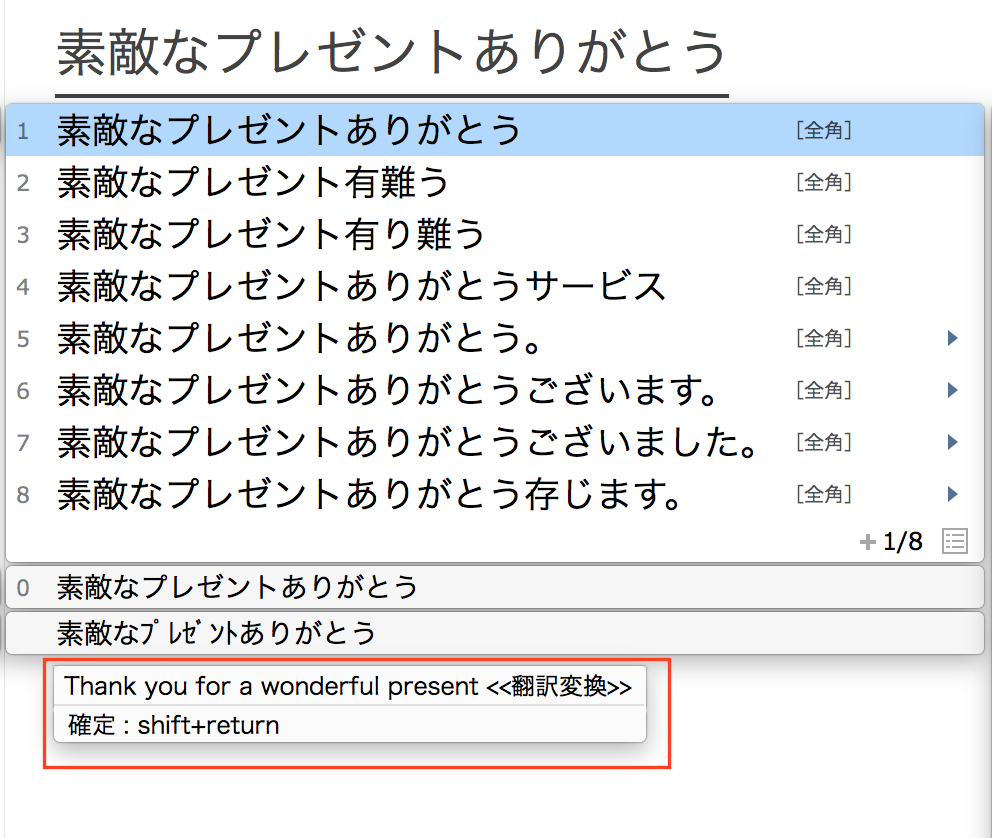This screenshot has width=992, height=838.
Task: Click the plus icon beside 1/8
Action: (867, 543)
